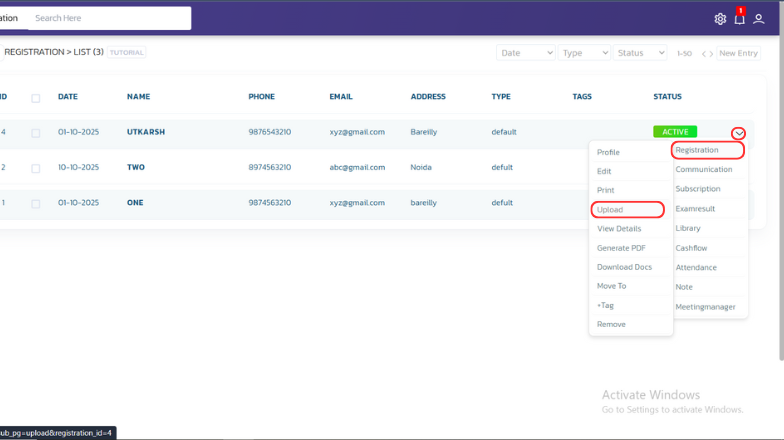Image resolution: width=784 pixels, height=440 pixels.
Task: Select Attendance in the module submenu
Action: (696, 268)
